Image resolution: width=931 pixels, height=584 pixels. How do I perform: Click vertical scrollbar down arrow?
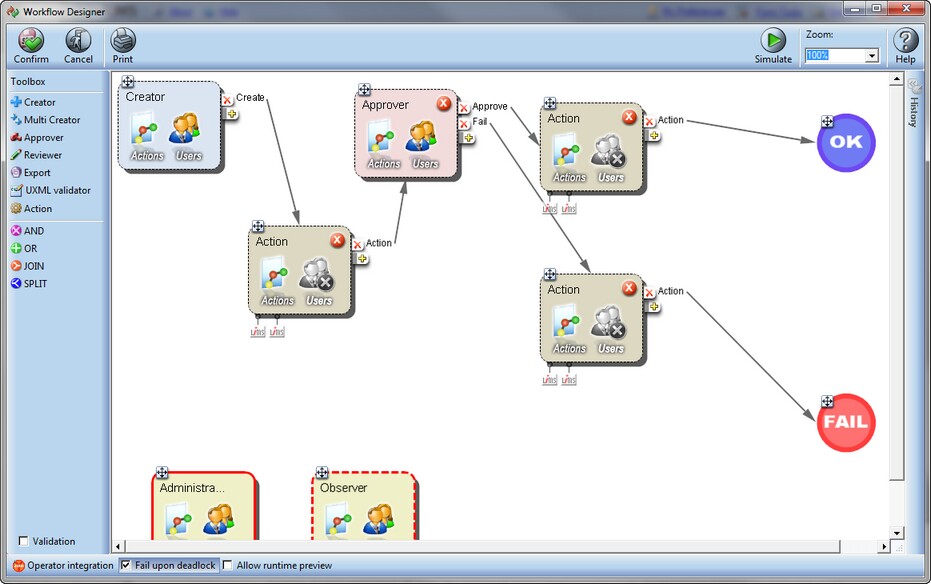tap(897, 533)
